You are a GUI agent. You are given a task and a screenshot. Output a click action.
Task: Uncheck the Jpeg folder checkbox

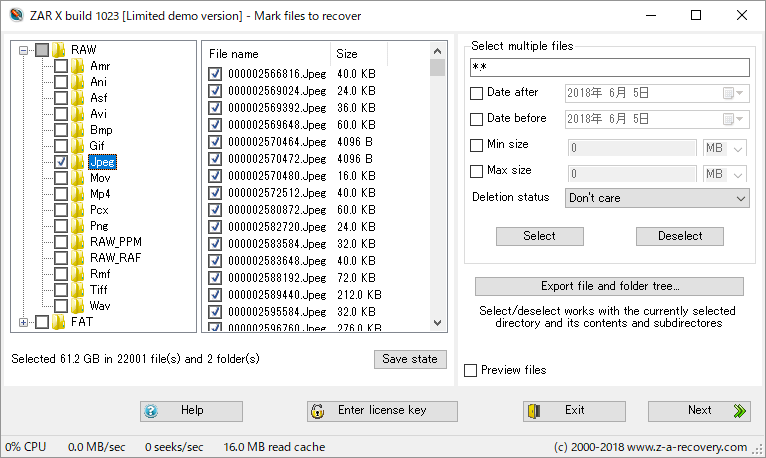[61, 162]
